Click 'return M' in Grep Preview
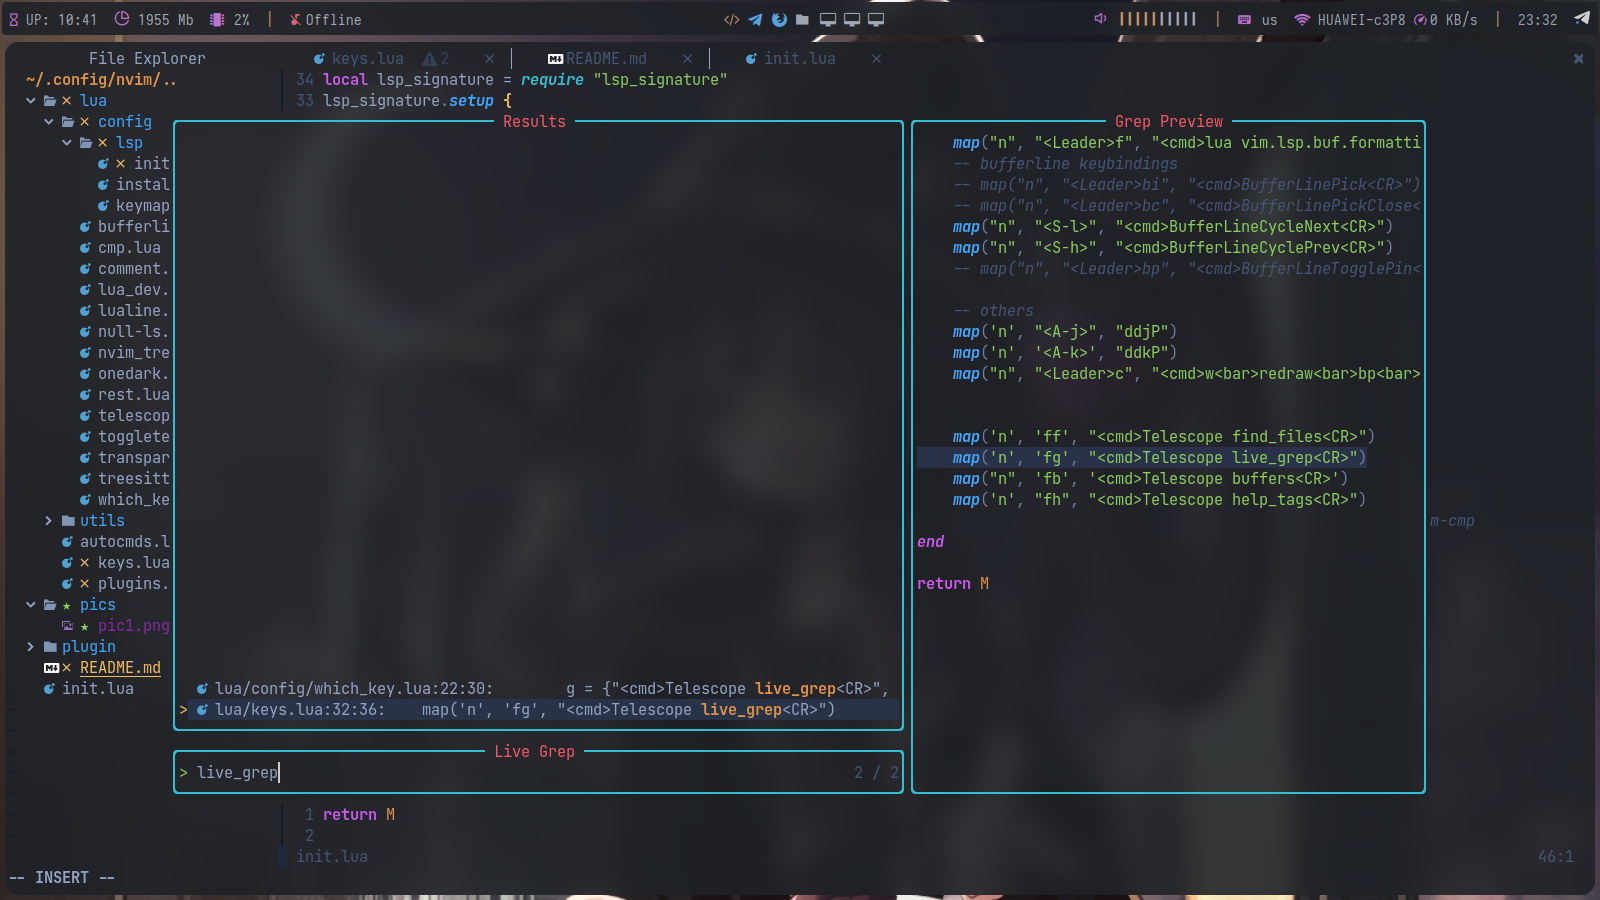Viewport: 1600px width, 900px height. click(x=953, y=584)
